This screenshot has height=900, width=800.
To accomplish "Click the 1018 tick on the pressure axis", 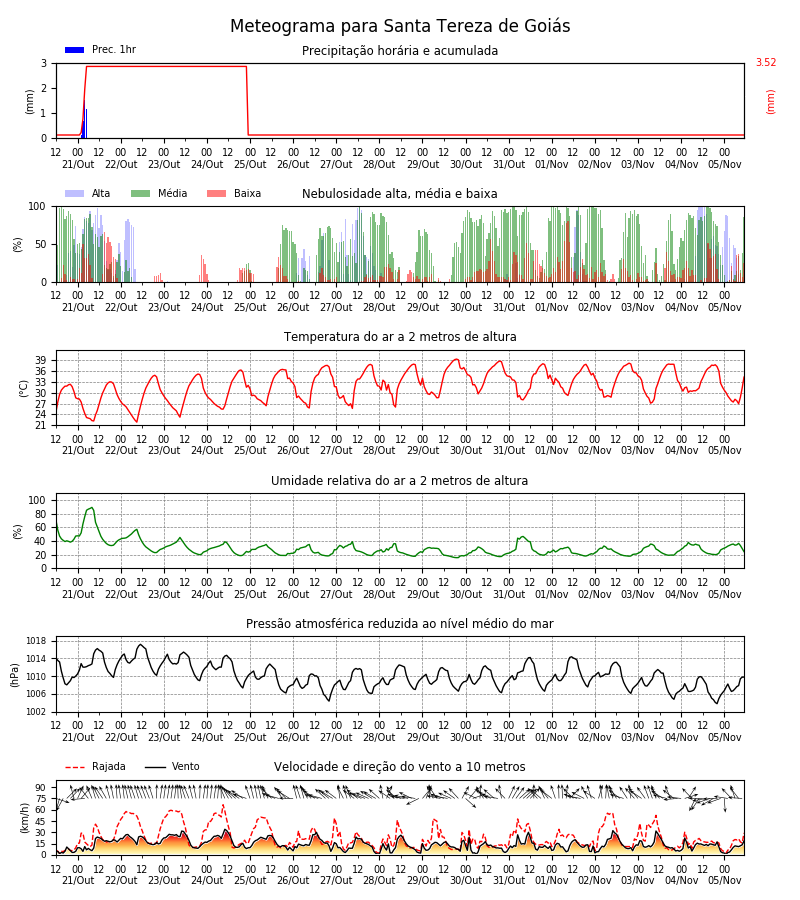I will [36, 641].
